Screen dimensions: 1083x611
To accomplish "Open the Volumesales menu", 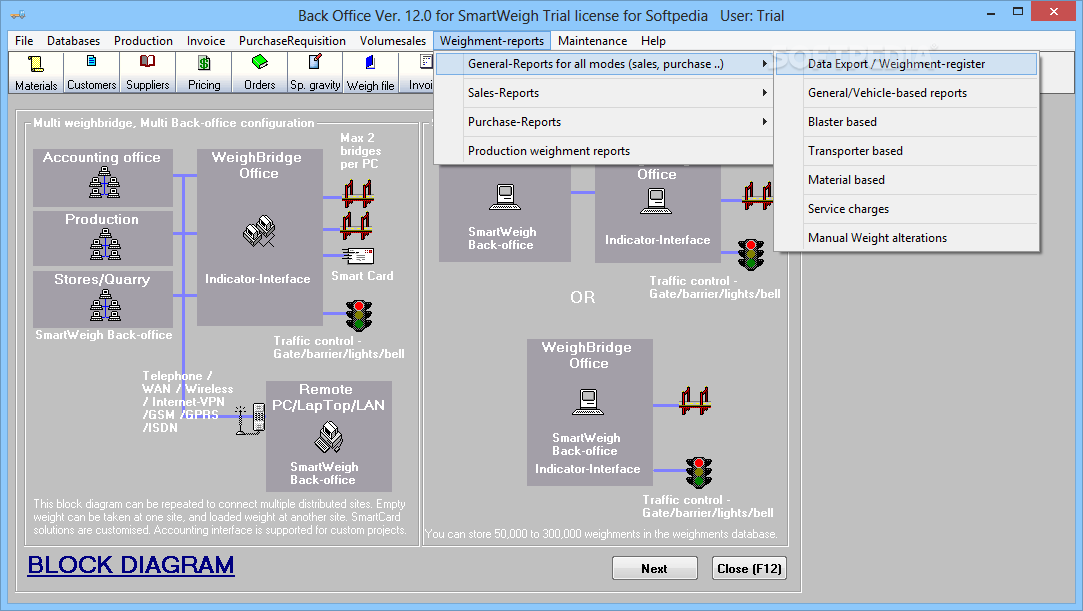I will [x=393, y=41].
